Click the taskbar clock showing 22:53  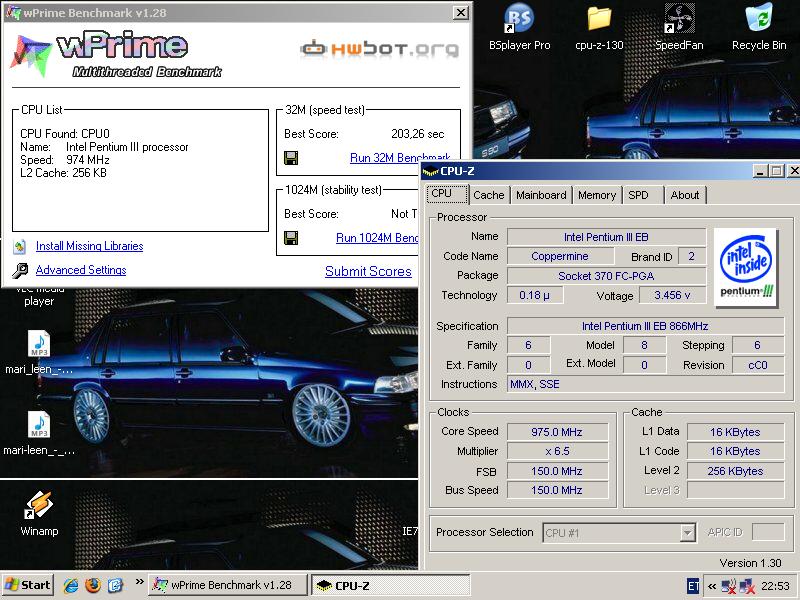tap(775, 586)
